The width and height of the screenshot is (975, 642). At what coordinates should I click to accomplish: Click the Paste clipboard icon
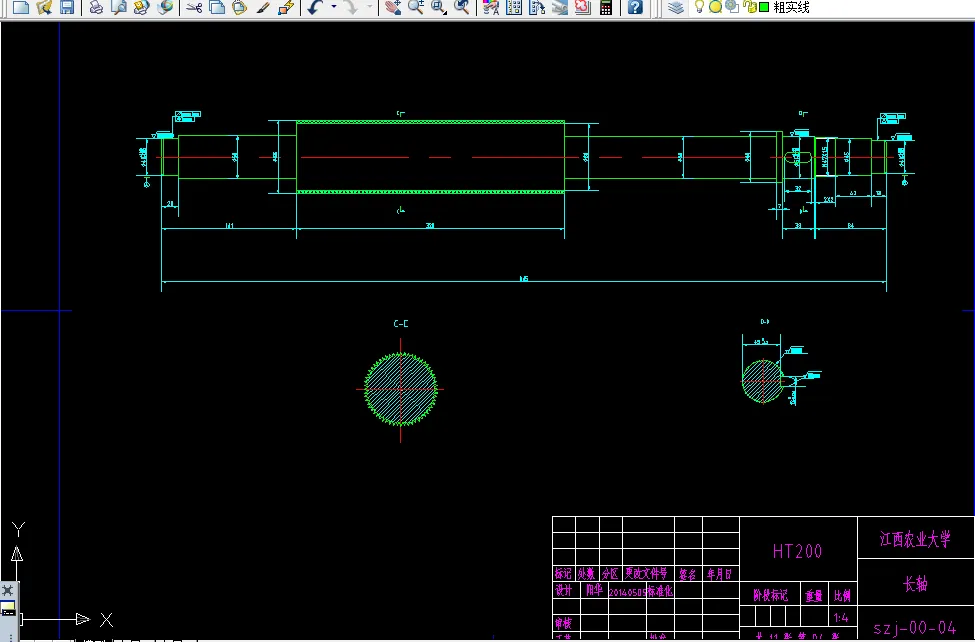tap(239, 7)
